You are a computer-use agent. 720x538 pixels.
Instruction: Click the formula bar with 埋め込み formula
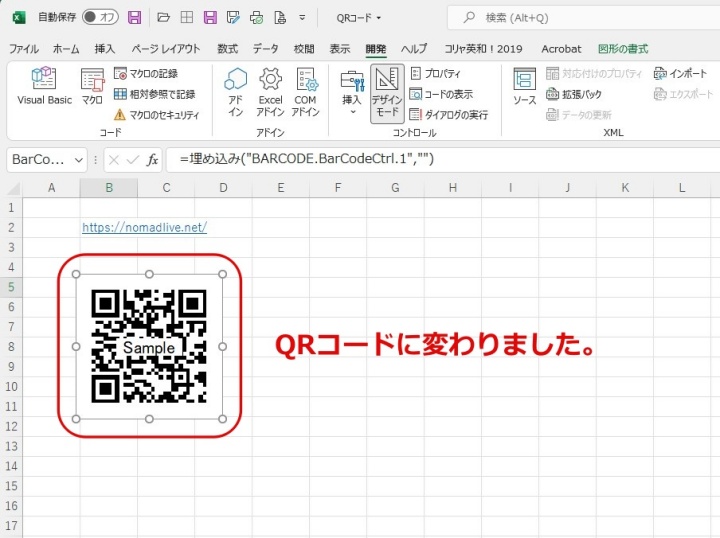(x=443, y=159)
